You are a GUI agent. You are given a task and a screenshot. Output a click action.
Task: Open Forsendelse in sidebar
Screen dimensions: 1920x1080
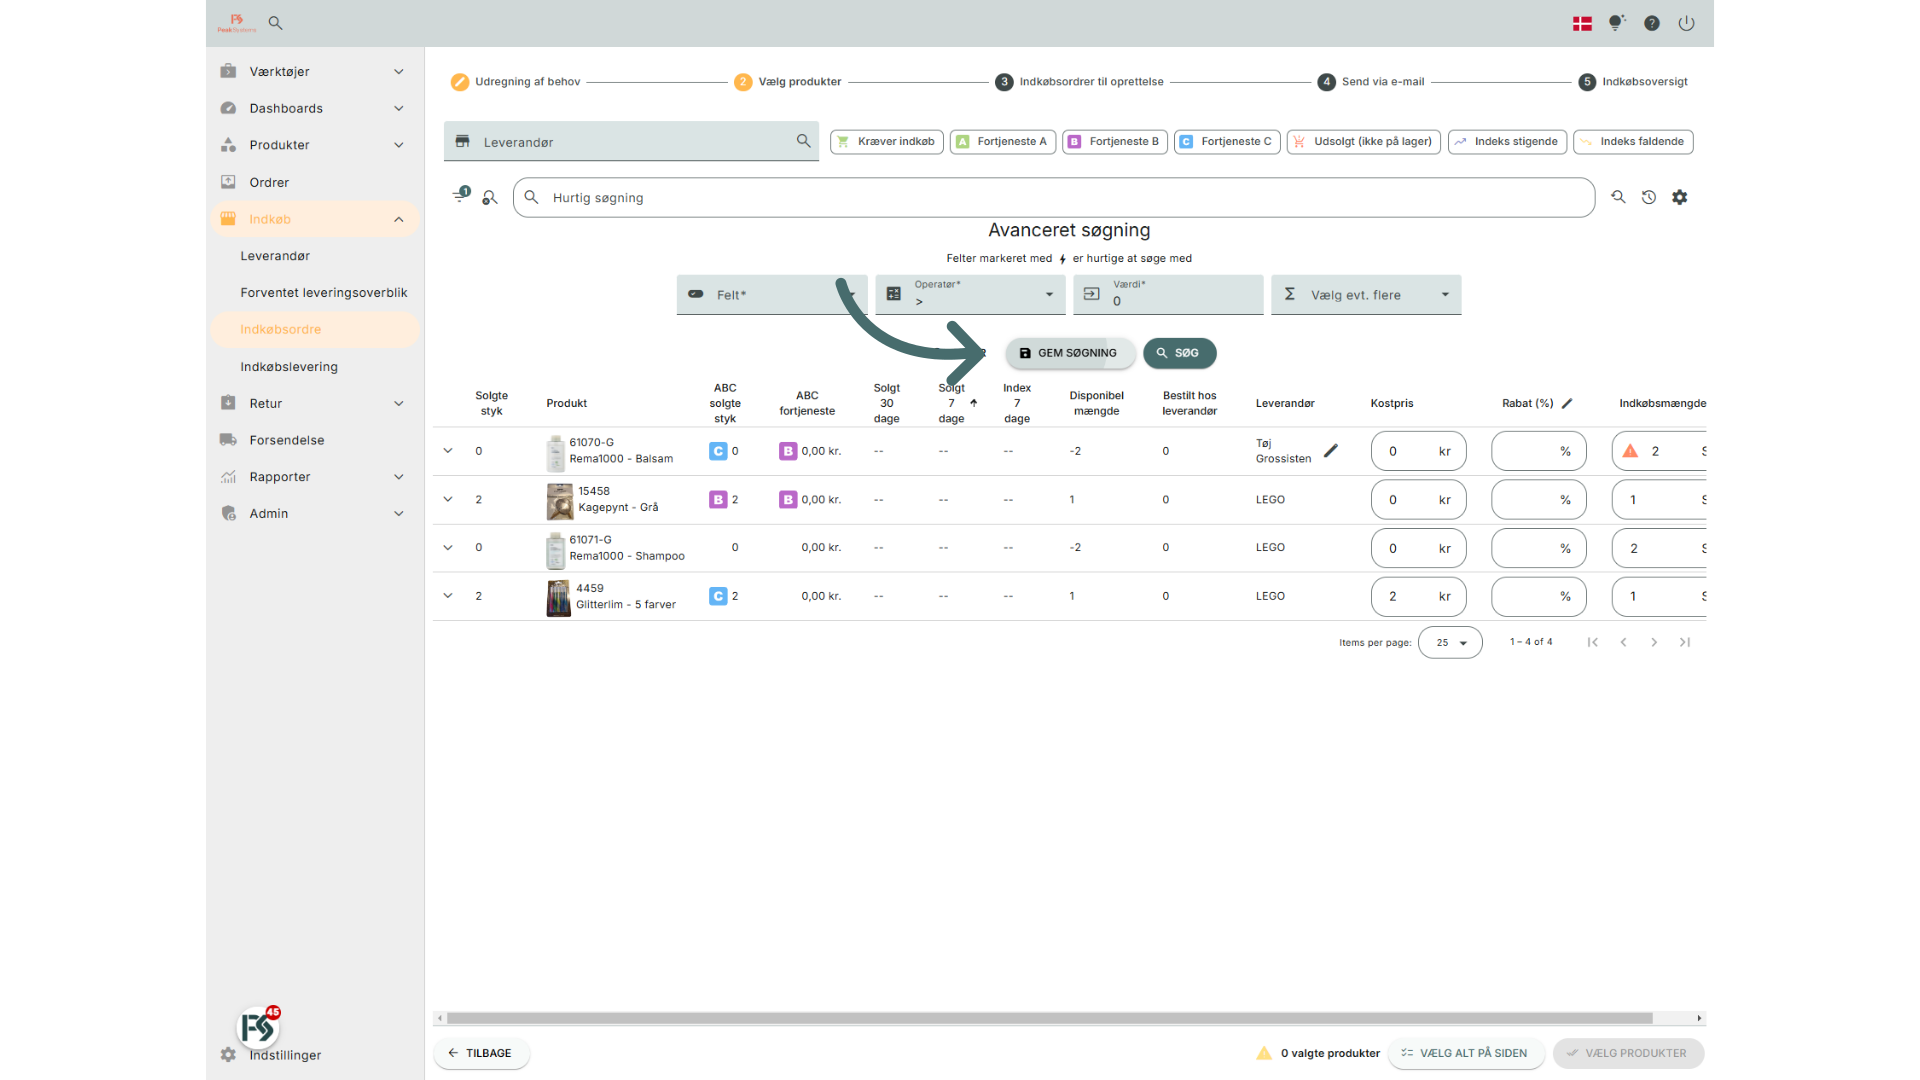pos(315,440)
